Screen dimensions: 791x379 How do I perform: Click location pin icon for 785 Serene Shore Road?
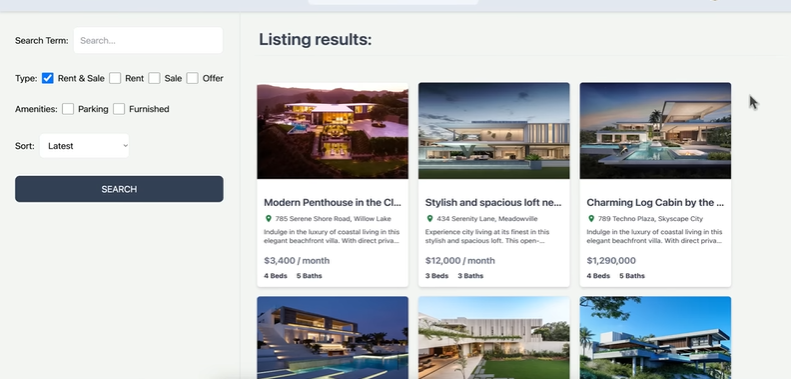click(x=268, y=219)
